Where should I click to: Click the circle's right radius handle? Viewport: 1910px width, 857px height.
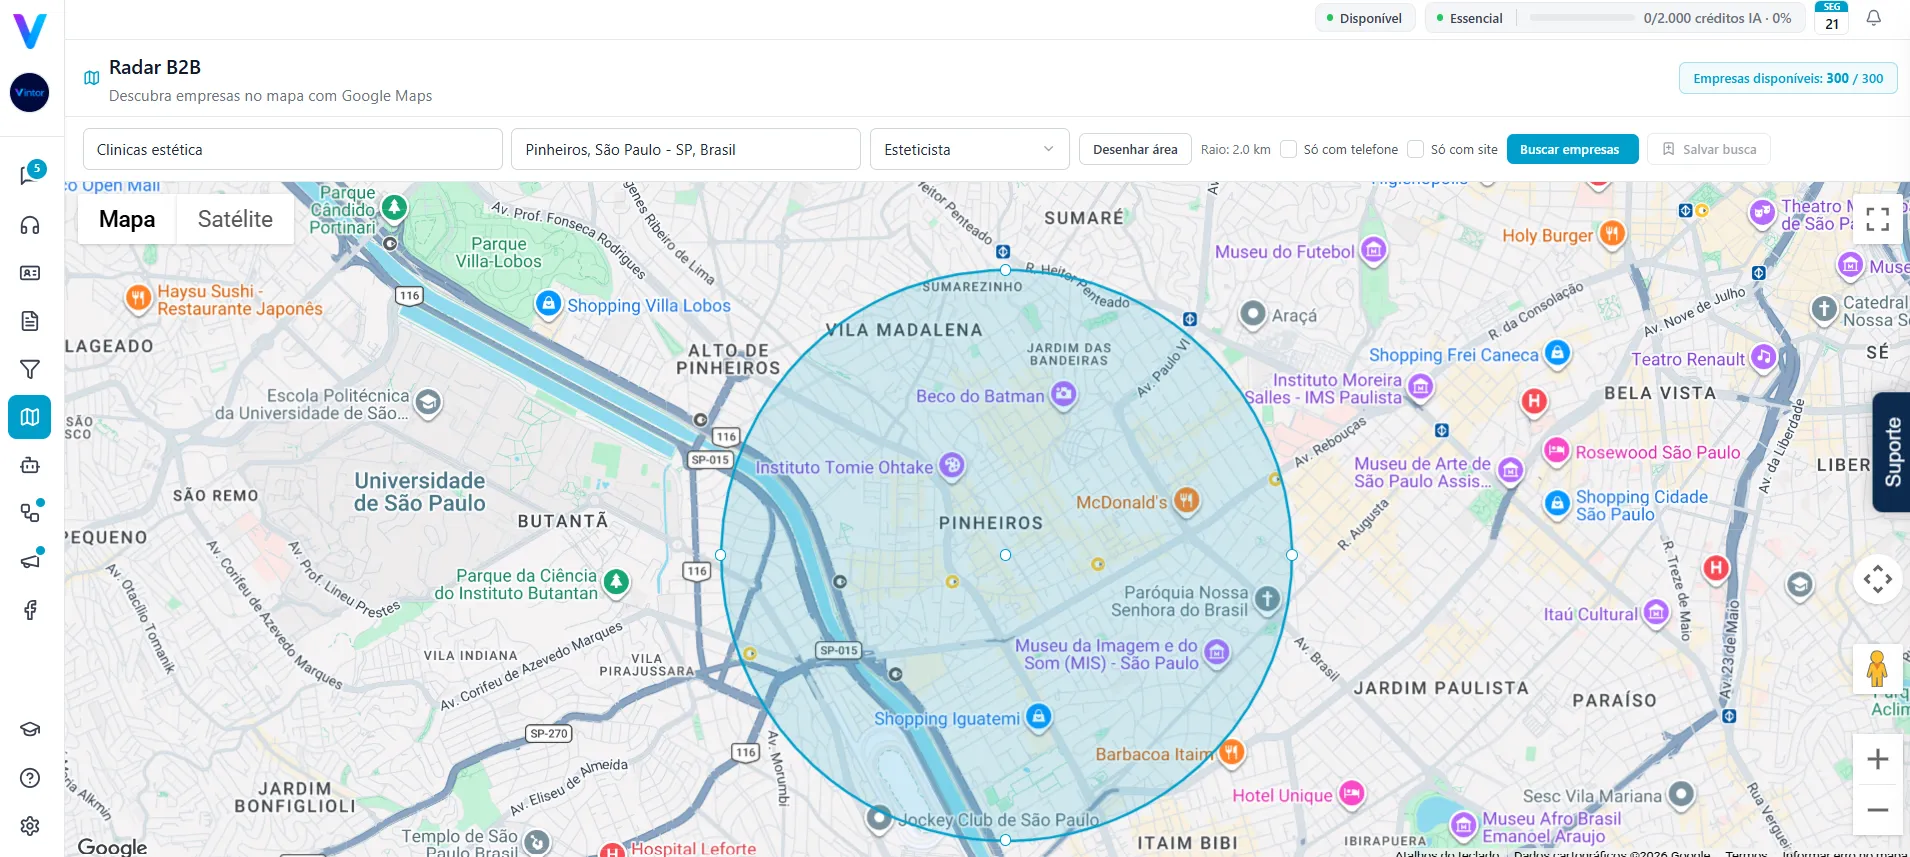tap(1292, 554)
